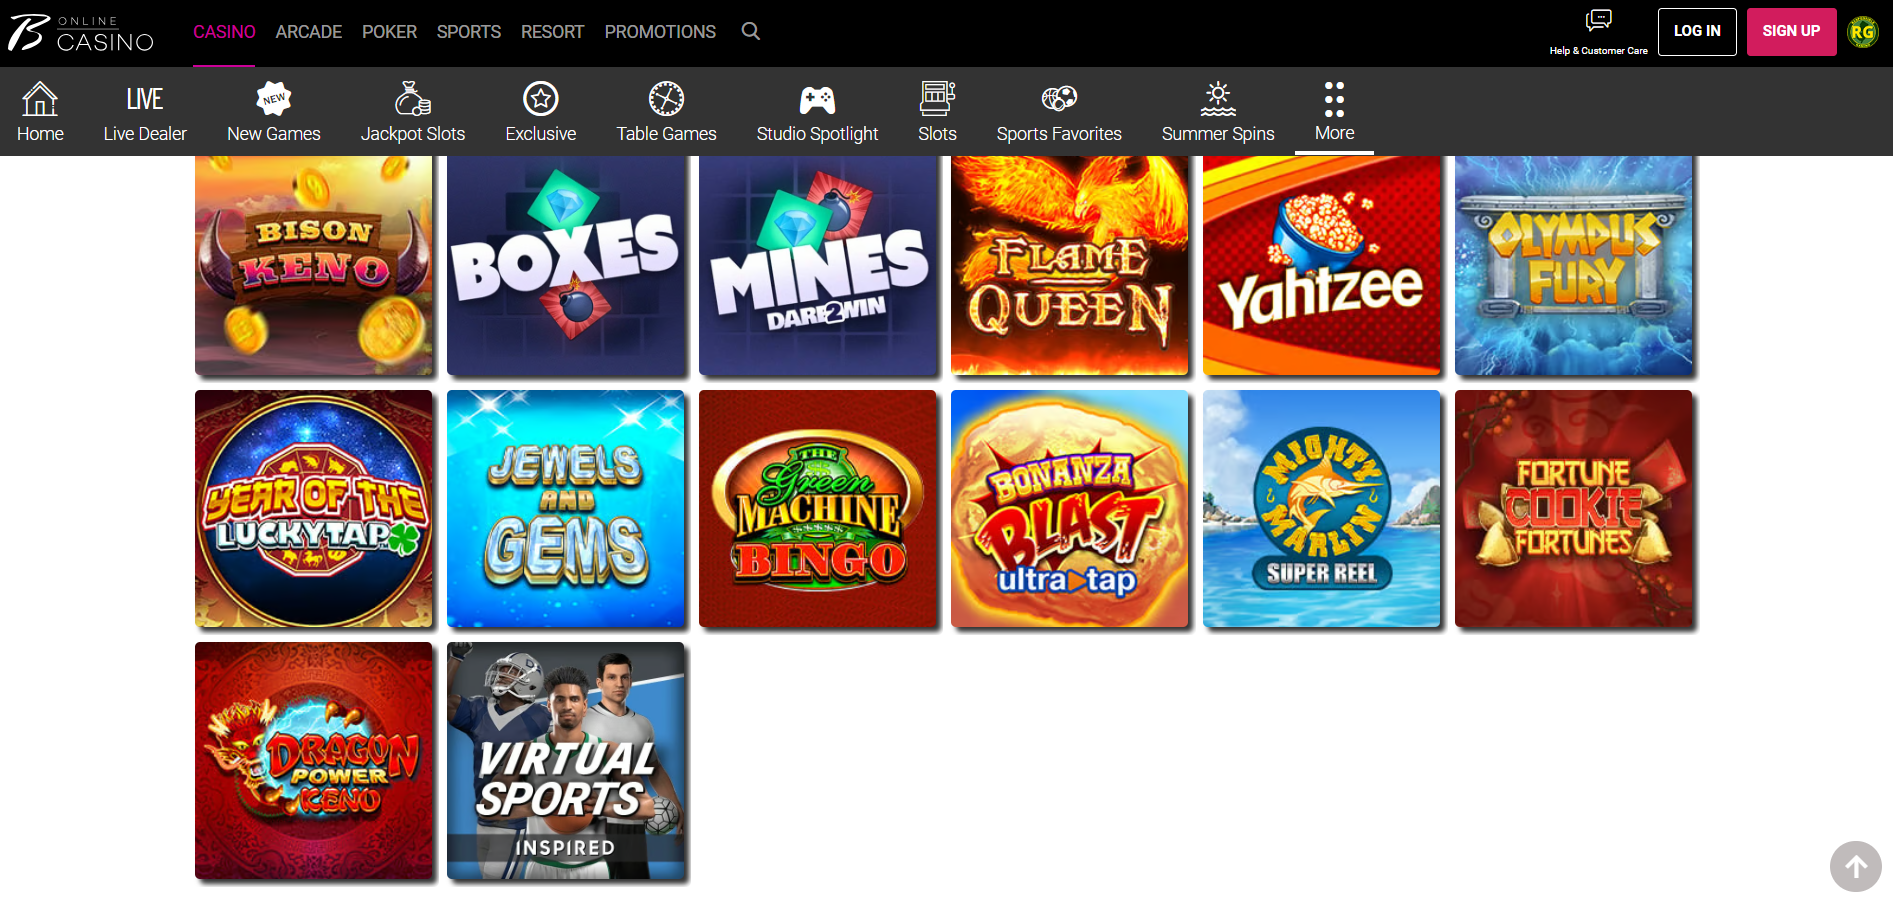Open Help & Customer Care chat

coord(1598,32)
